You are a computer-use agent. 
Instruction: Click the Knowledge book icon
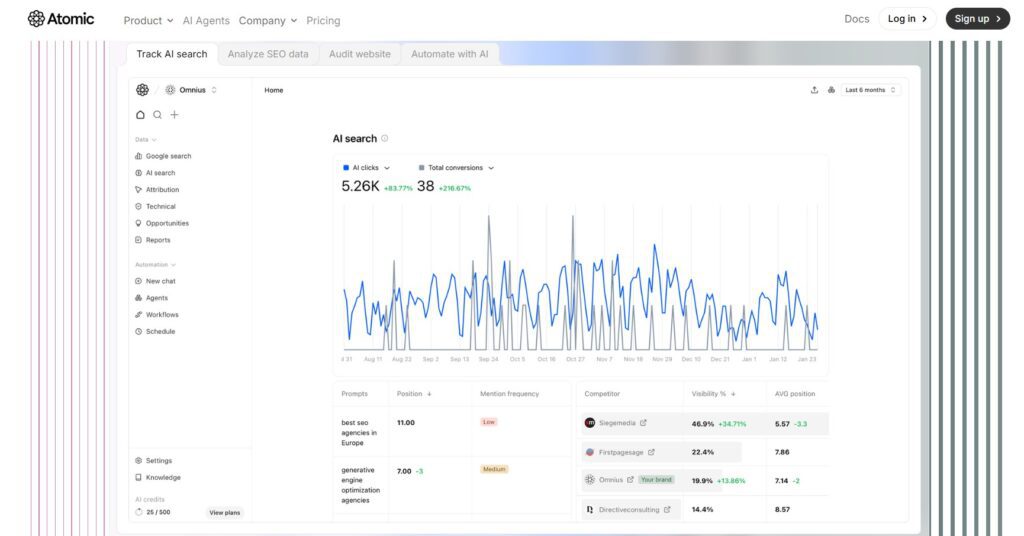click(138, 478)
